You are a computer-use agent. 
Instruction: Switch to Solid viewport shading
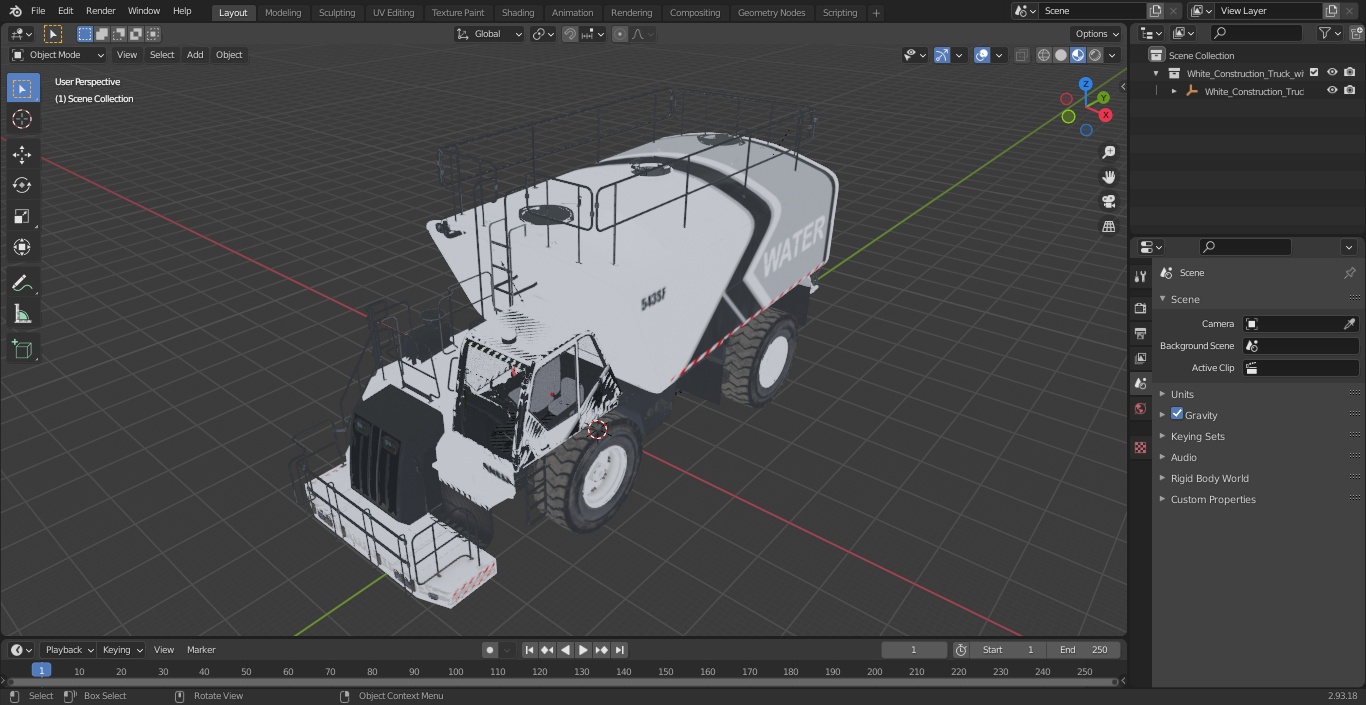[1061, 55]
